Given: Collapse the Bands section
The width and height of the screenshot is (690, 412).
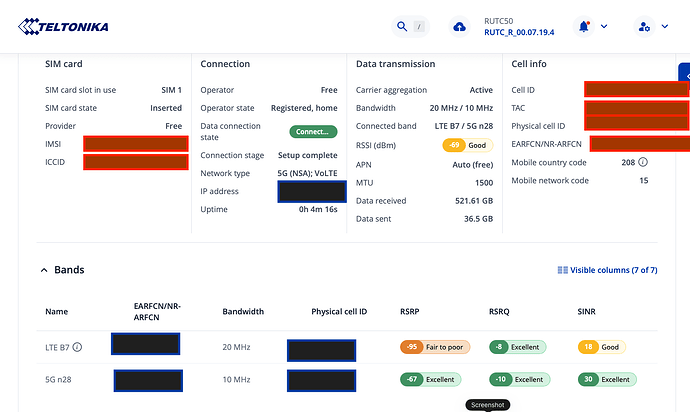Looking at the screenshot, I should coord(44,270).
